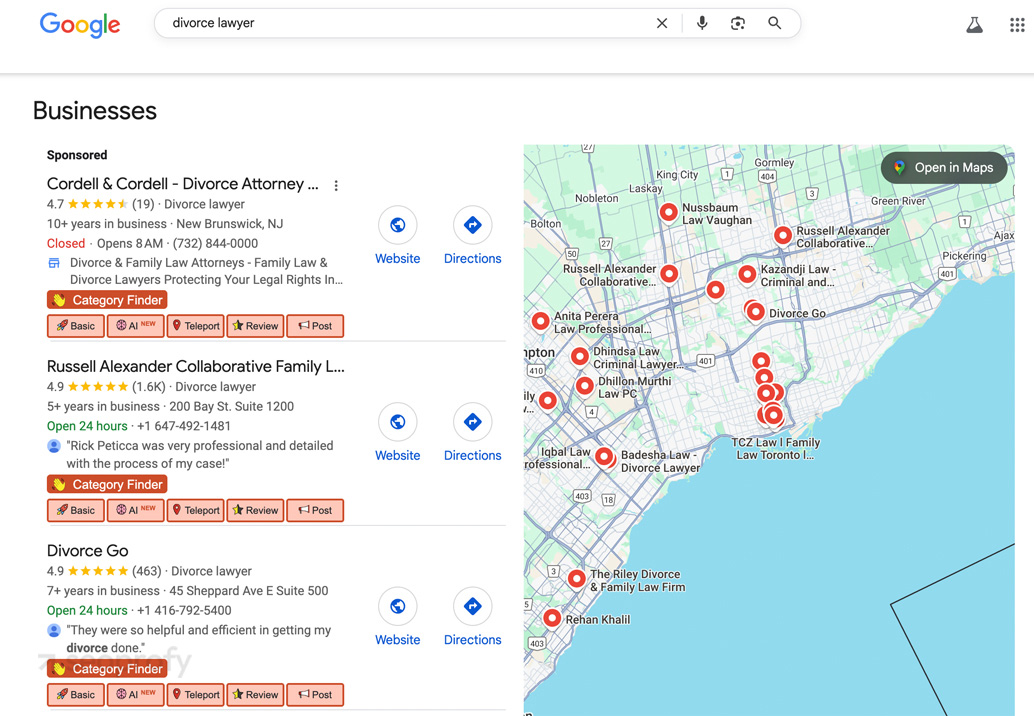Click 'They were so helpful' review snippet
This screenshot has width=1034, height=716.
click(198, 639)
